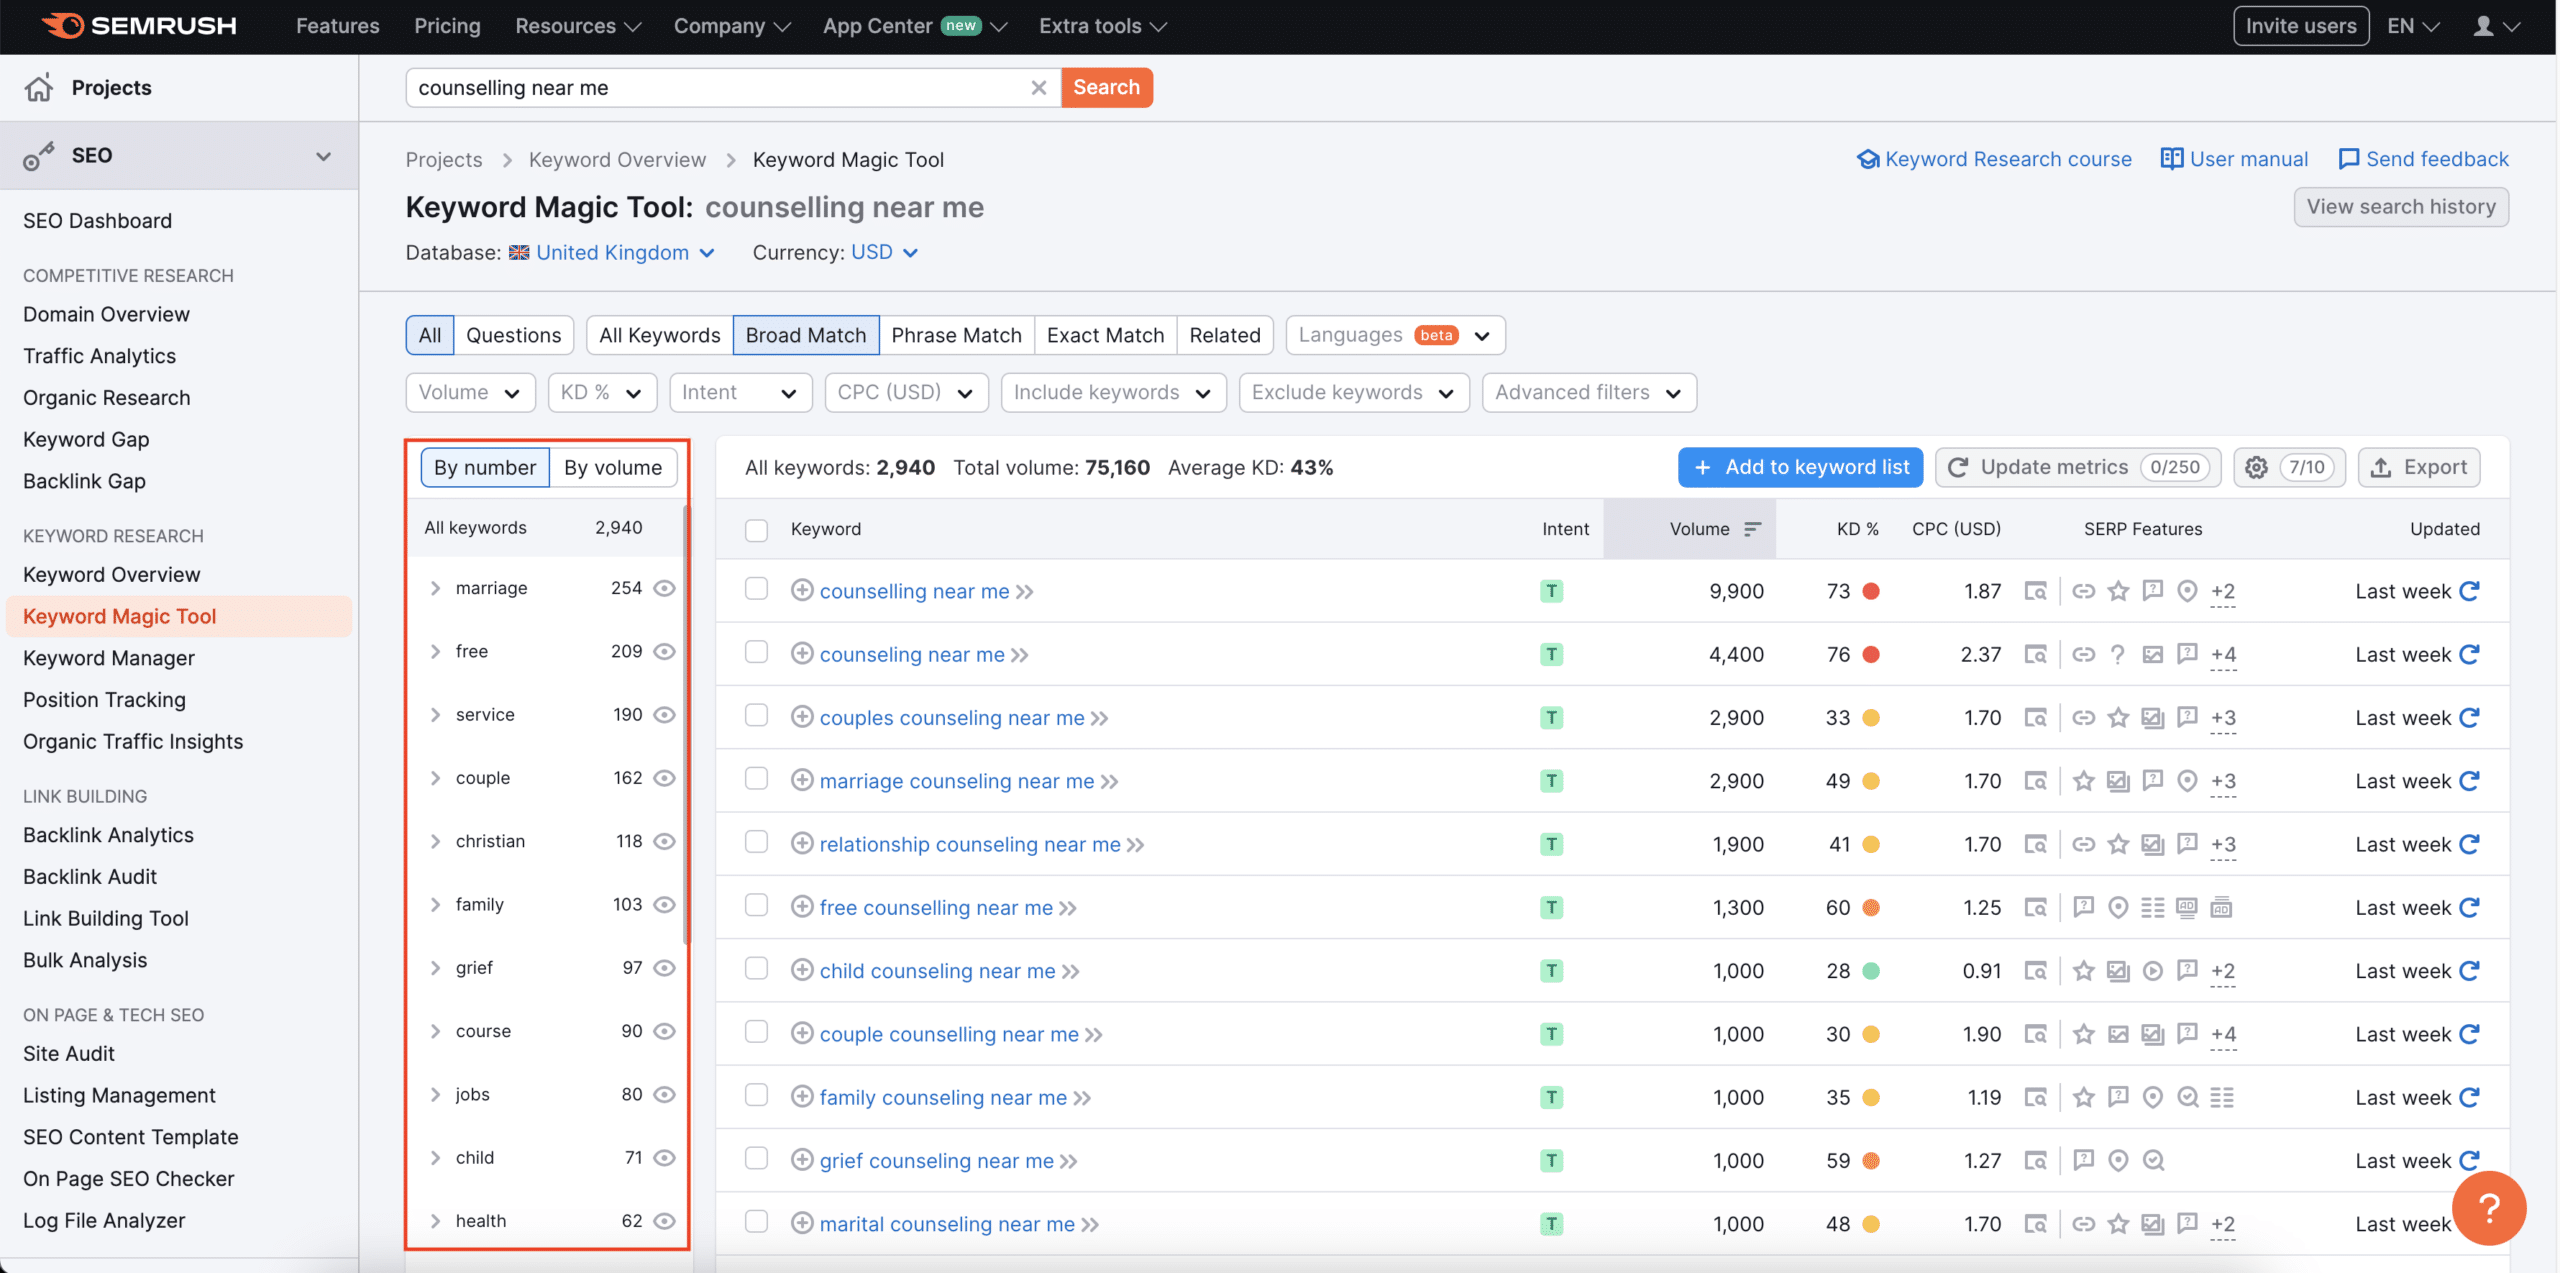The image size is (2560, 1273).
Task: Switch groups to By volume
Action: point(613,467)
